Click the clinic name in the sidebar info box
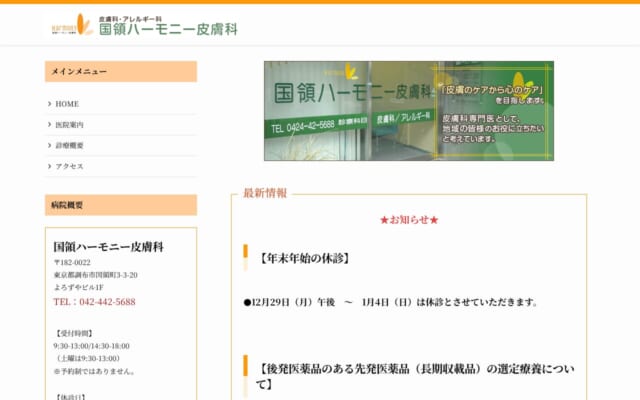This screenshot has width=640, height=400. (x=108, y=246)
